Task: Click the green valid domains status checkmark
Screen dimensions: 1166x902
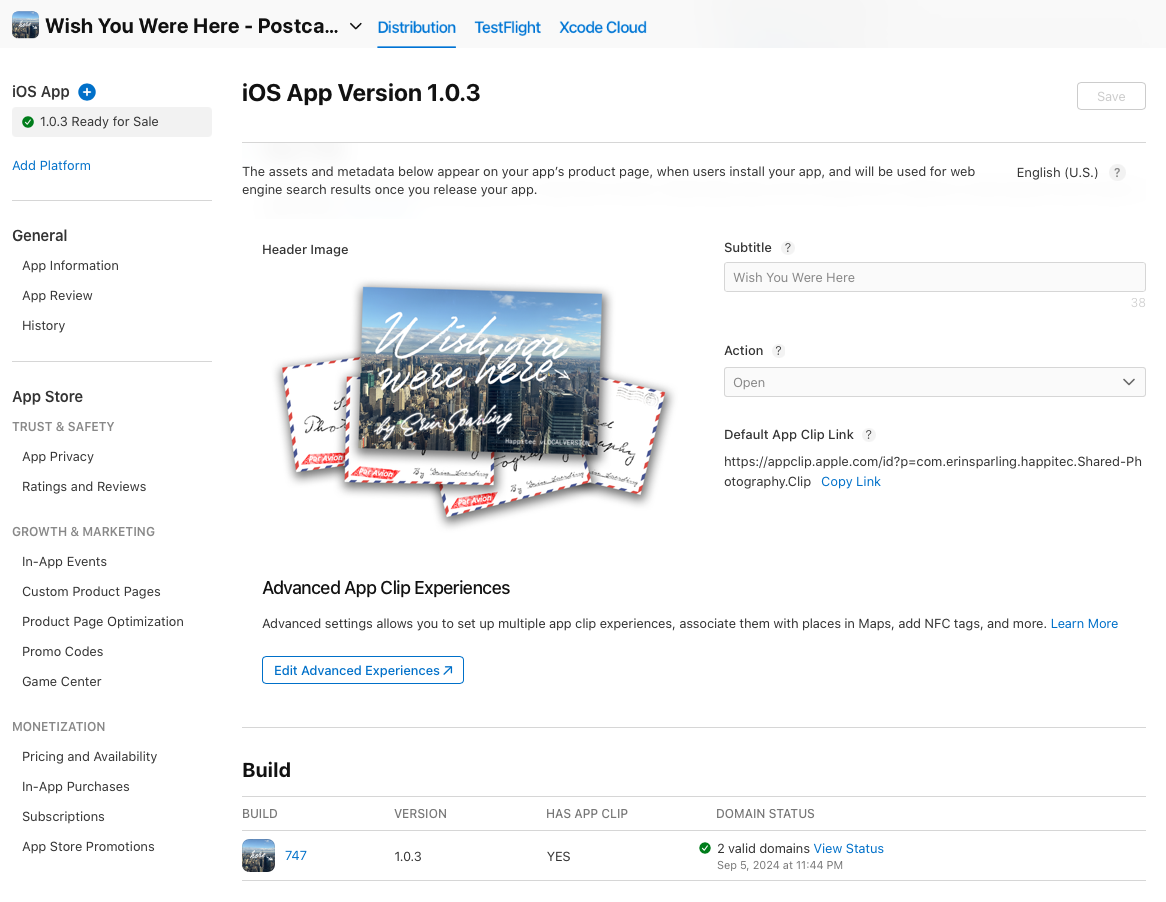Action: tap(705, 848)
